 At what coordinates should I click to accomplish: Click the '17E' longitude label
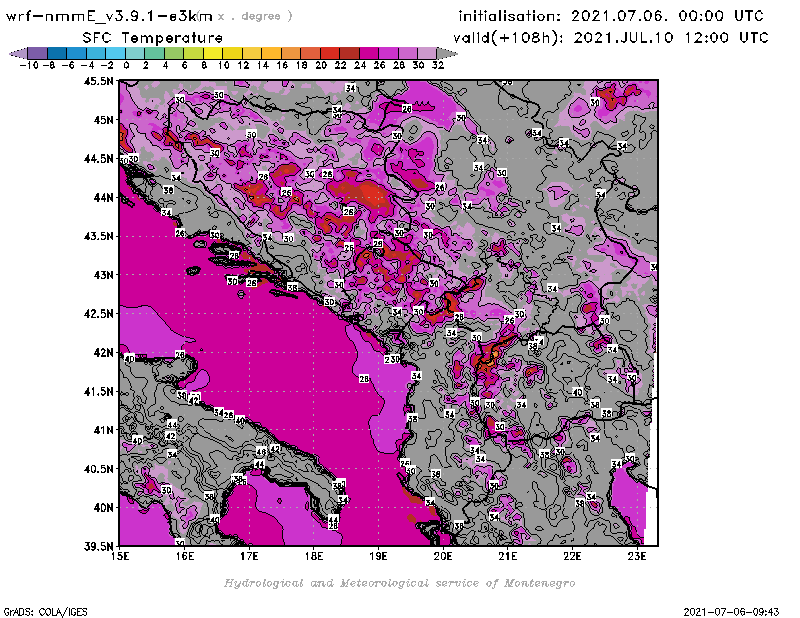[x=249, y=556]
